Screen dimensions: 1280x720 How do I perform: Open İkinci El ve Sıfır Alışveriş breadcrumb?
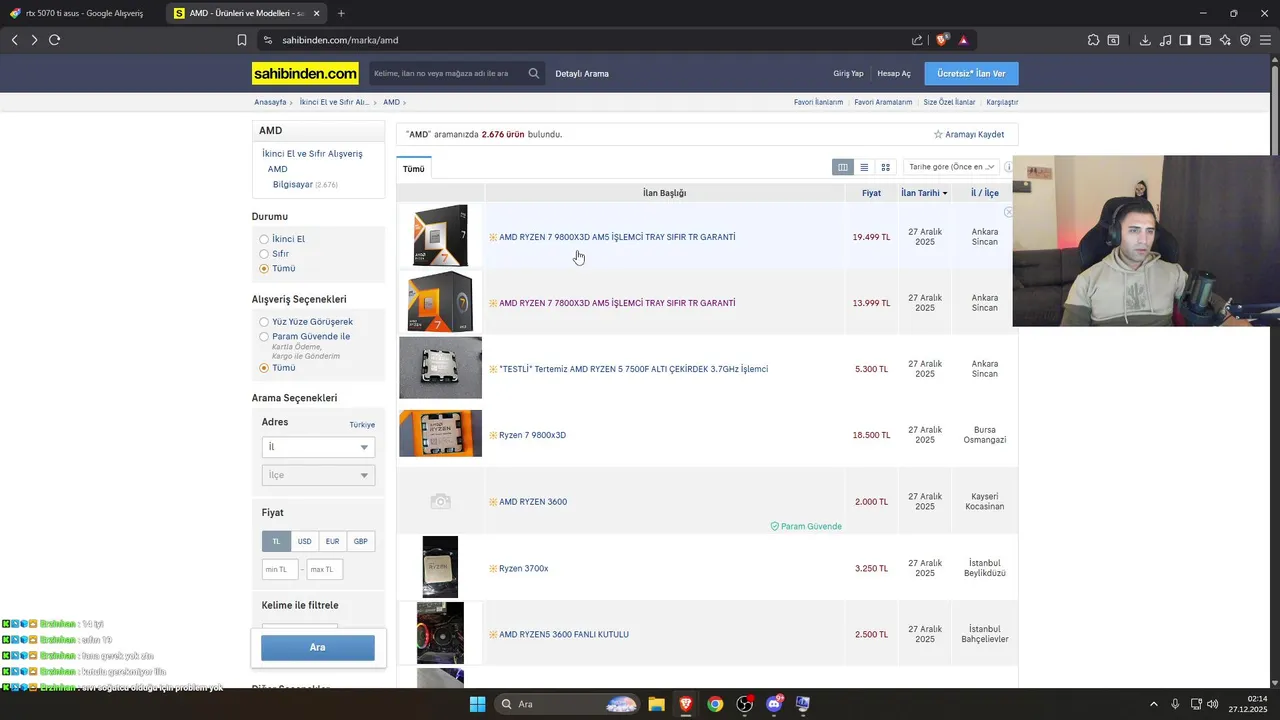tap(335, 102)
